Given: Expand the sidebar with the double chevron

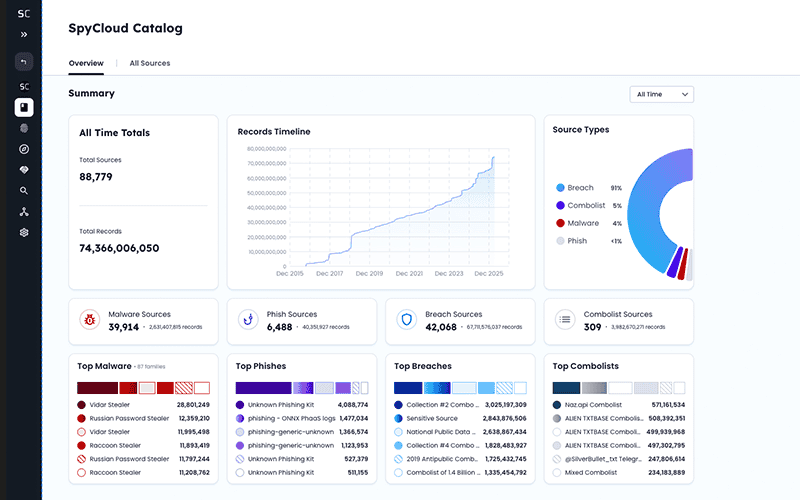Looking at the screenshot, I should pyautogui.click(x=23, y=35).
